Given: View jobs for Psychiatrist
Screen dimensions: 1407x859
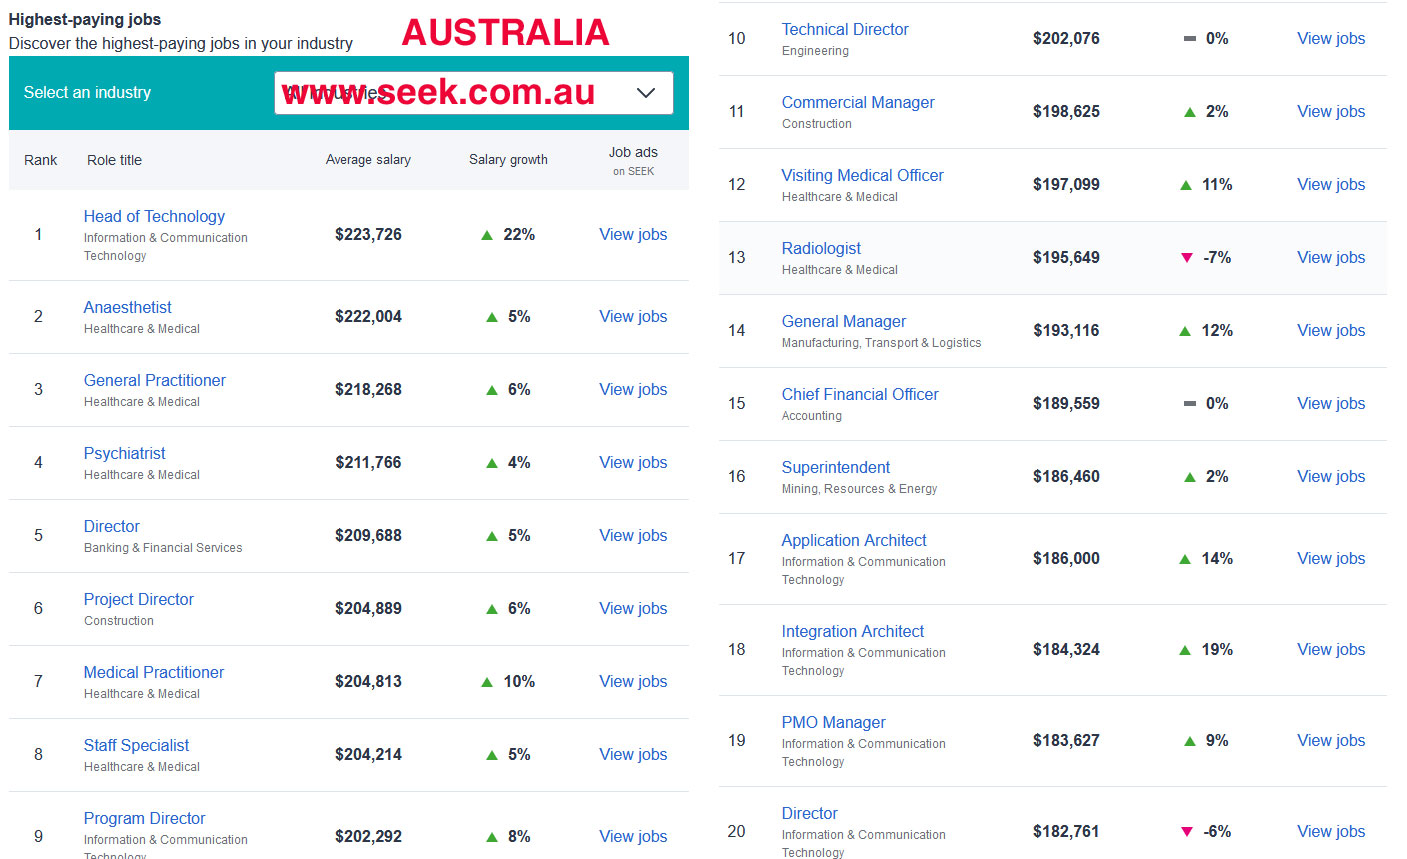Looking at the screenshot, I should coord(633,462).
